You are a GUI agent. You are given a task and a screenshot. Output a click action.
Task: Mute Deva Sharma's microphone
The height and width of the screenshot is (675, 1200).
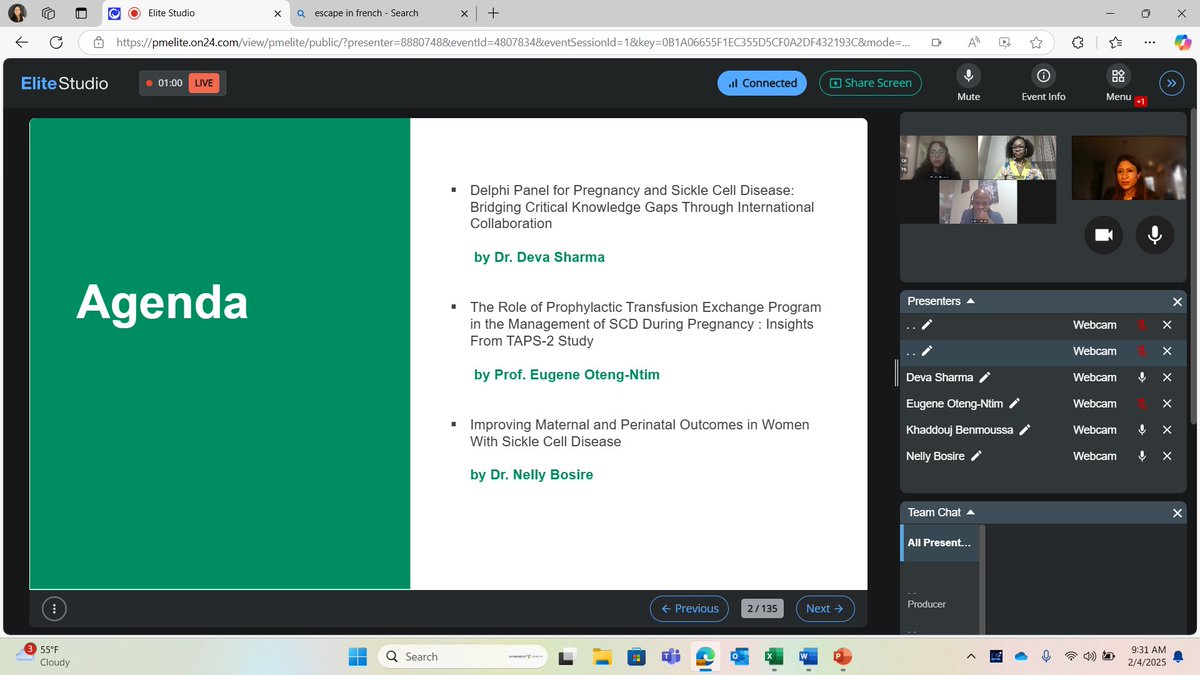1141,377
